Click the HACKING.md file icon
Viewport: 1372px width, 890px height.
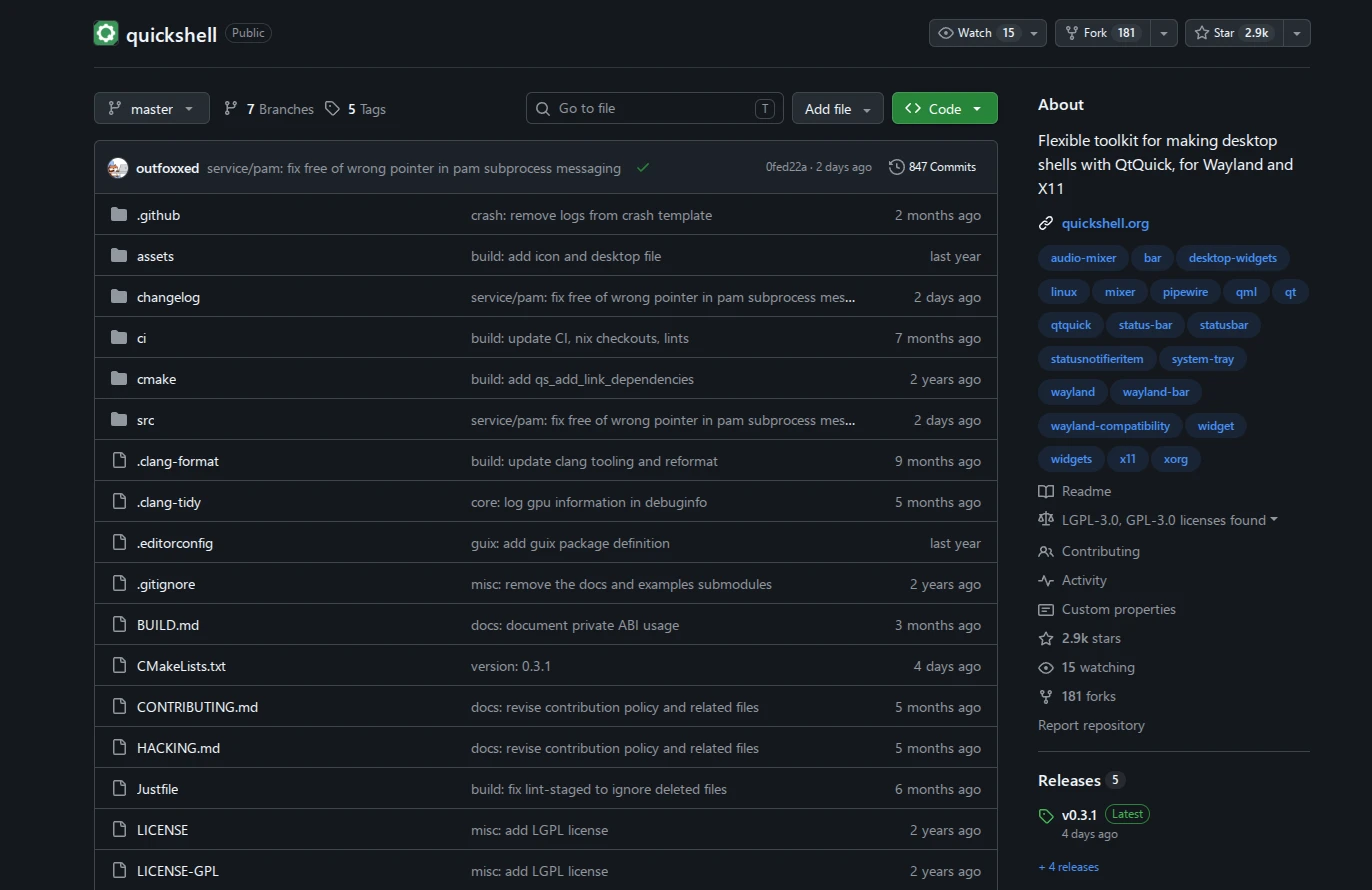coord(119,748)
